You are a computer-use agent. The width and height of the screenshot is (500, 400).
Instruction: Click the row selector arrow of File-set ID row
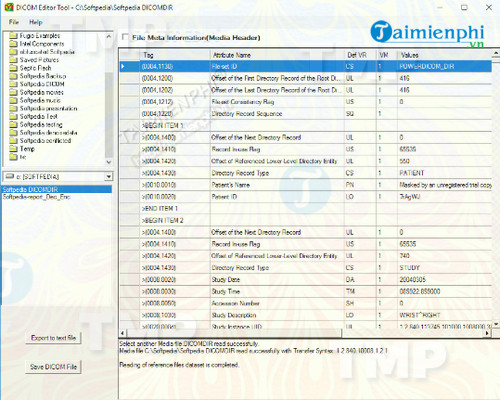(x=129, y=66)
